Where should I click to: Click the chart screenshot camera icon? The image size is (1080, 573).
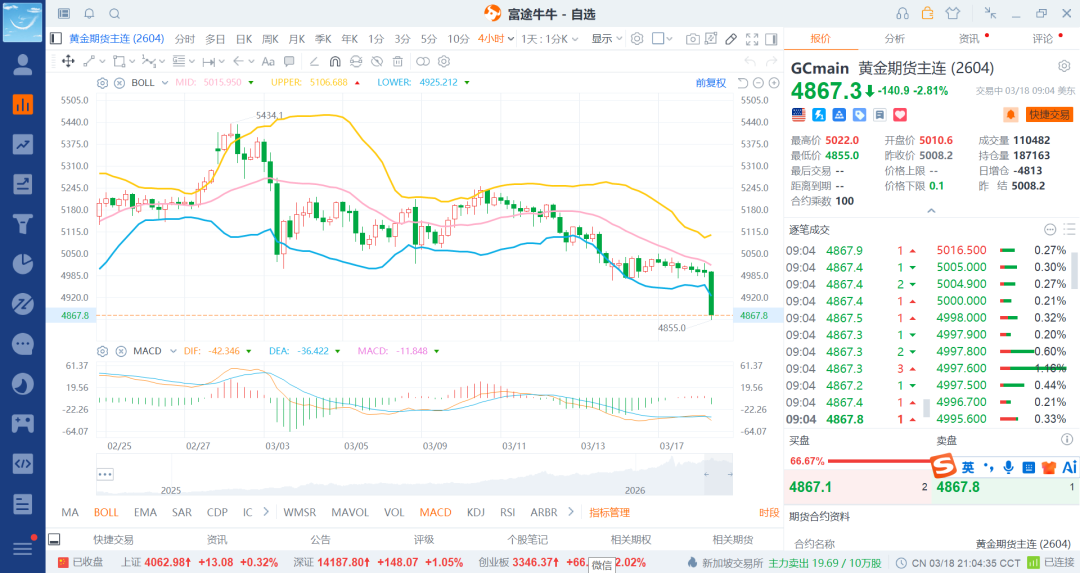(693, 39)
